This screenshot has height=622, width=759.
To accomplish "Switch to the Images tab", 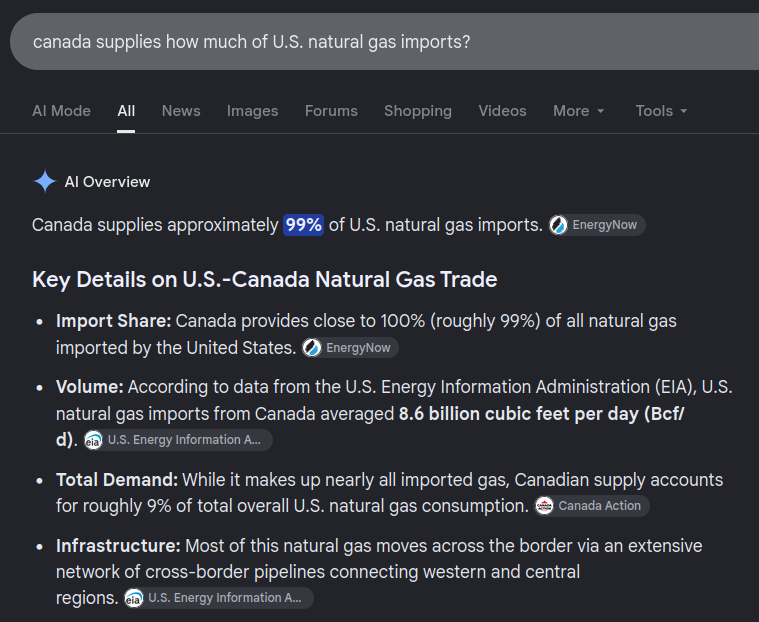I will click(x=253, y=111).
